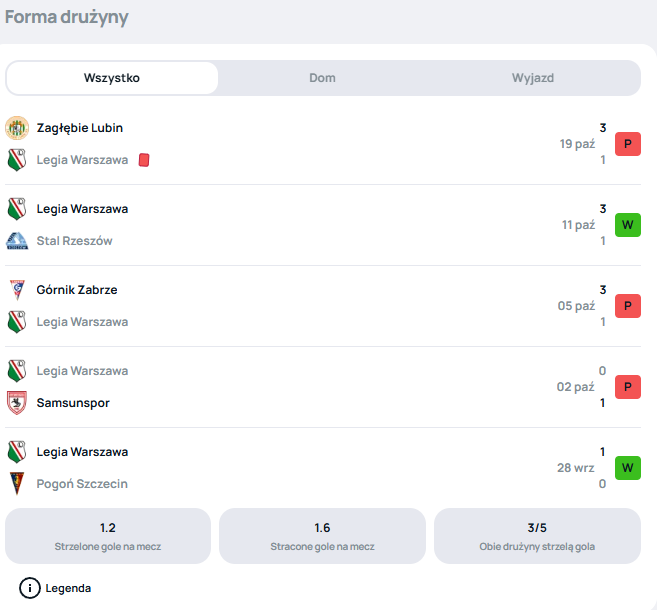Click the Pogoń Szczecin club crest

[17, 484]
